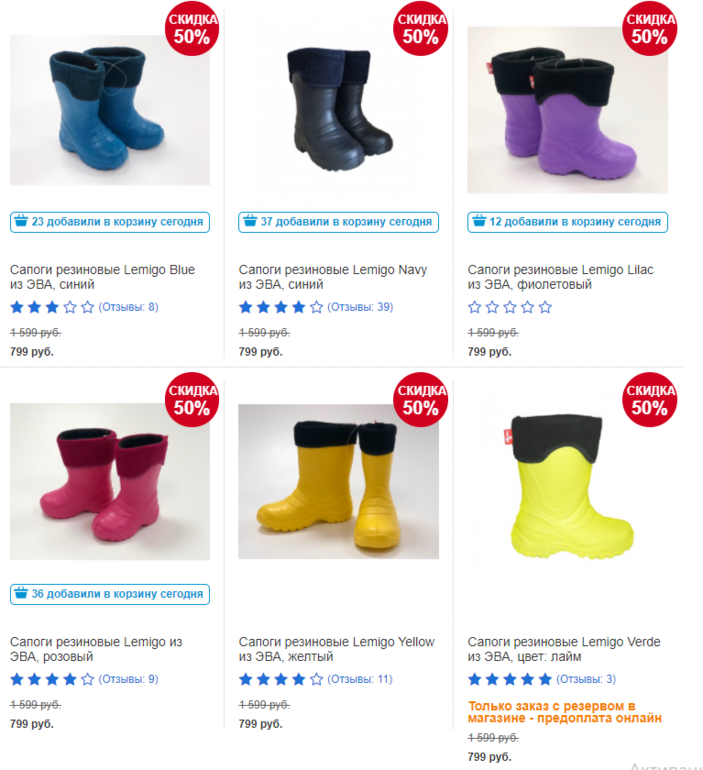Click the 50% discount badge on the Lemigo Navy boots
Image resolution: width=703 pixels, height=770 pixels.
[x=421, y=29]
